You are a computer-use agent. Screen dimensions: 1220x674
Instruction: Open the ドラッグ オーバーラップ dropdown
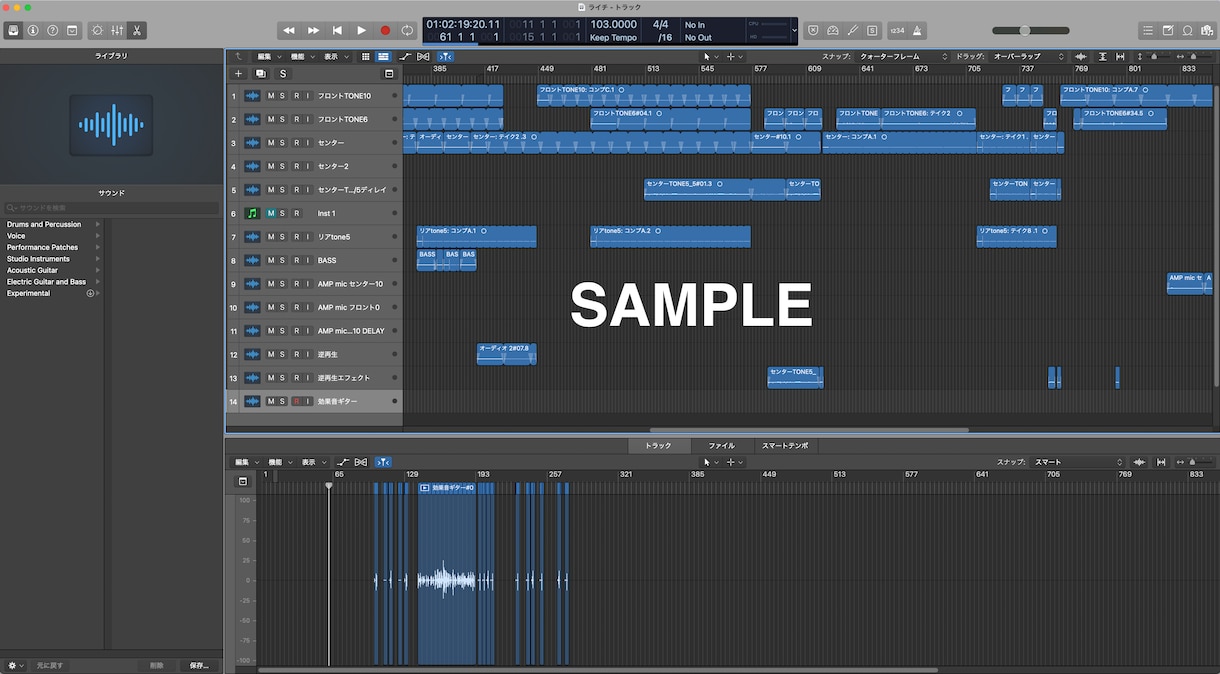tap(1028, 57)
